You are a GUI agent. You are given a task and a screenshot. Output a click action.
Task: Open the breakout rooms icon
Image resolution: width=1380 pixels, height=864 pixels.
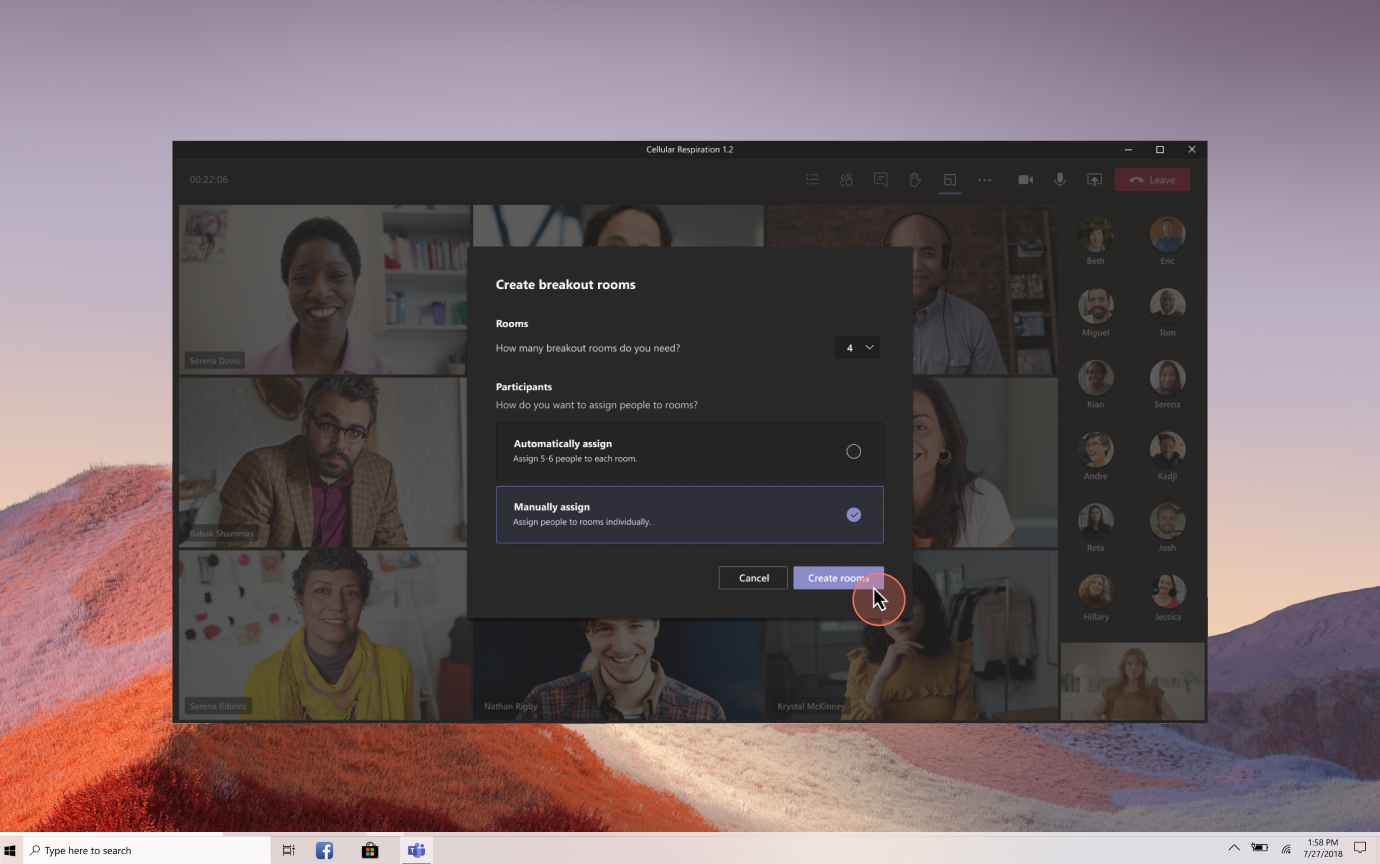click(x=950, y=179)
